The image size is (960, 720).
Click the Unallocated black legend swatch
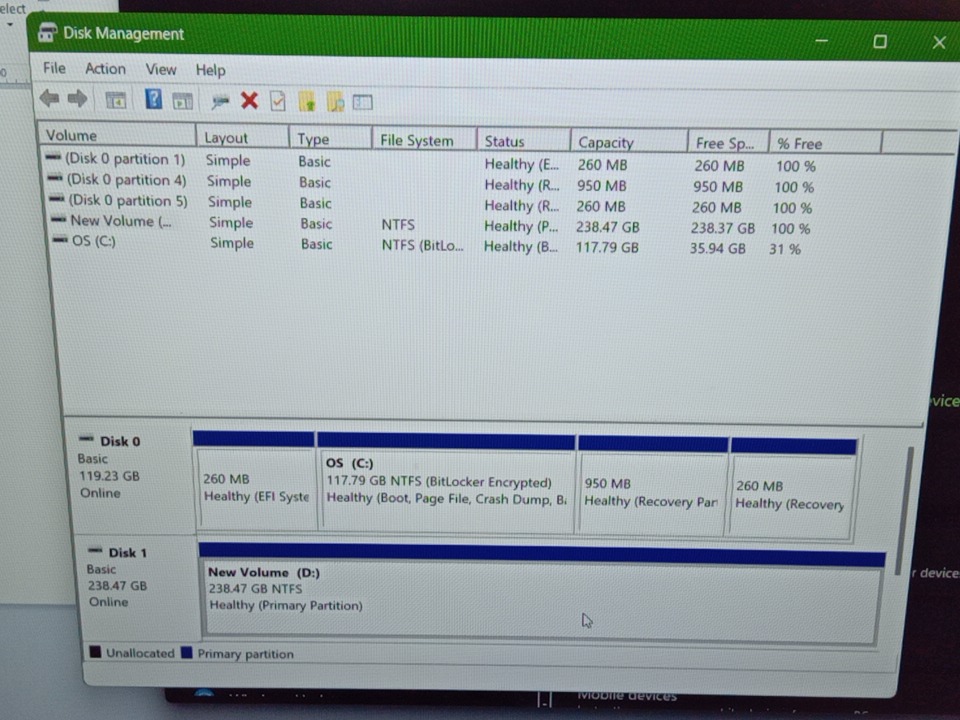pyautogui.click(x=96, y=651)
